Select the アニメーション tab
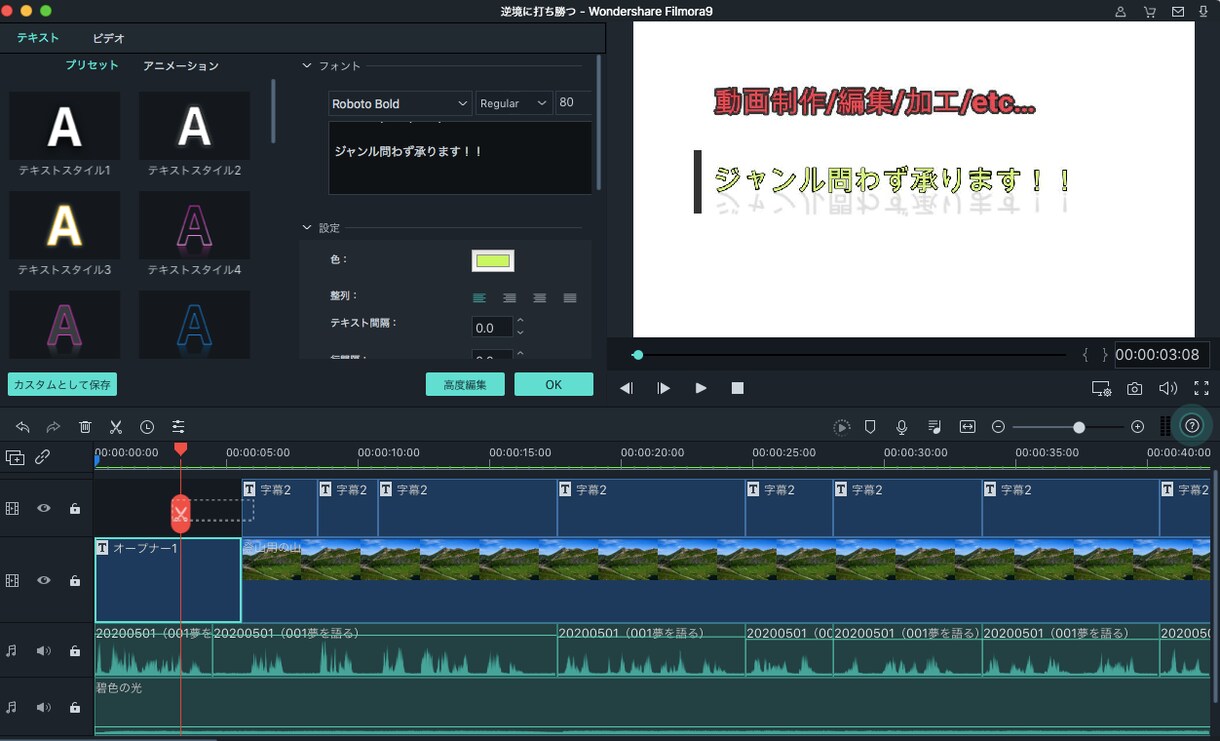 tap(181, 65)
